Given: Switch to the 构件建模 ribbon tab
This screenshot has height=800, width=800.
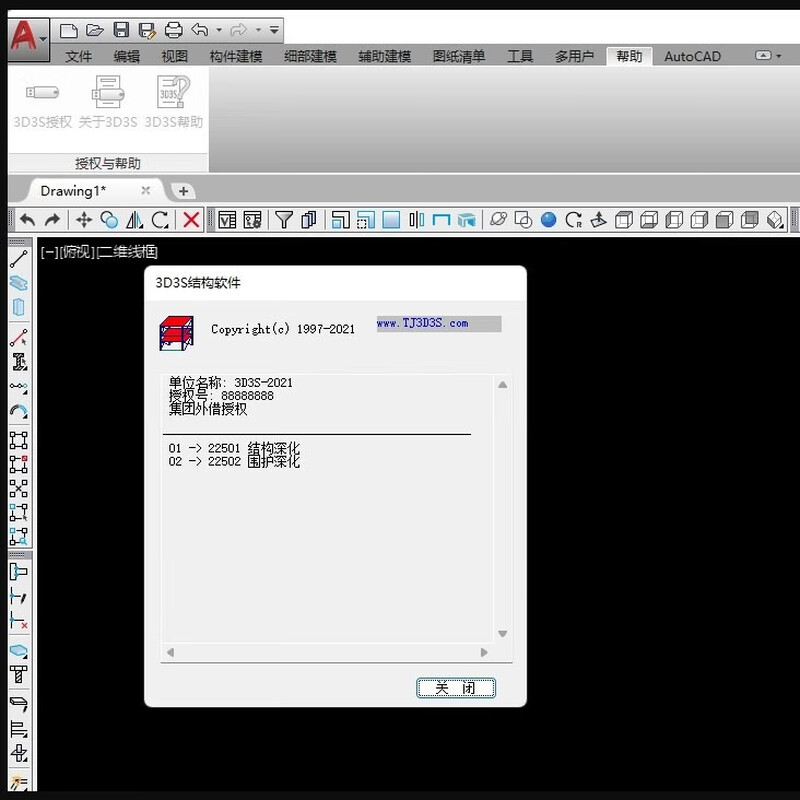Looking at the screenshot, I should click(x=236, y=57).
